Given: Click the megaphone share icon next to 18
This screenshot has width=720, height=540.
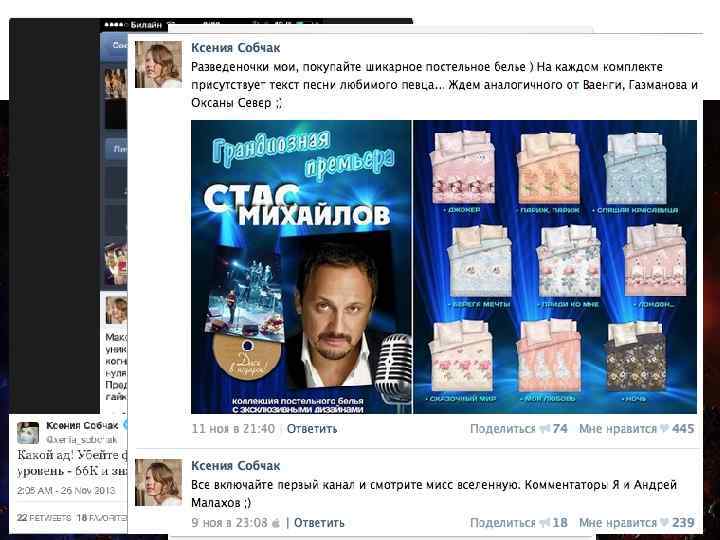Looking at the screenshot, I should 545,523.
